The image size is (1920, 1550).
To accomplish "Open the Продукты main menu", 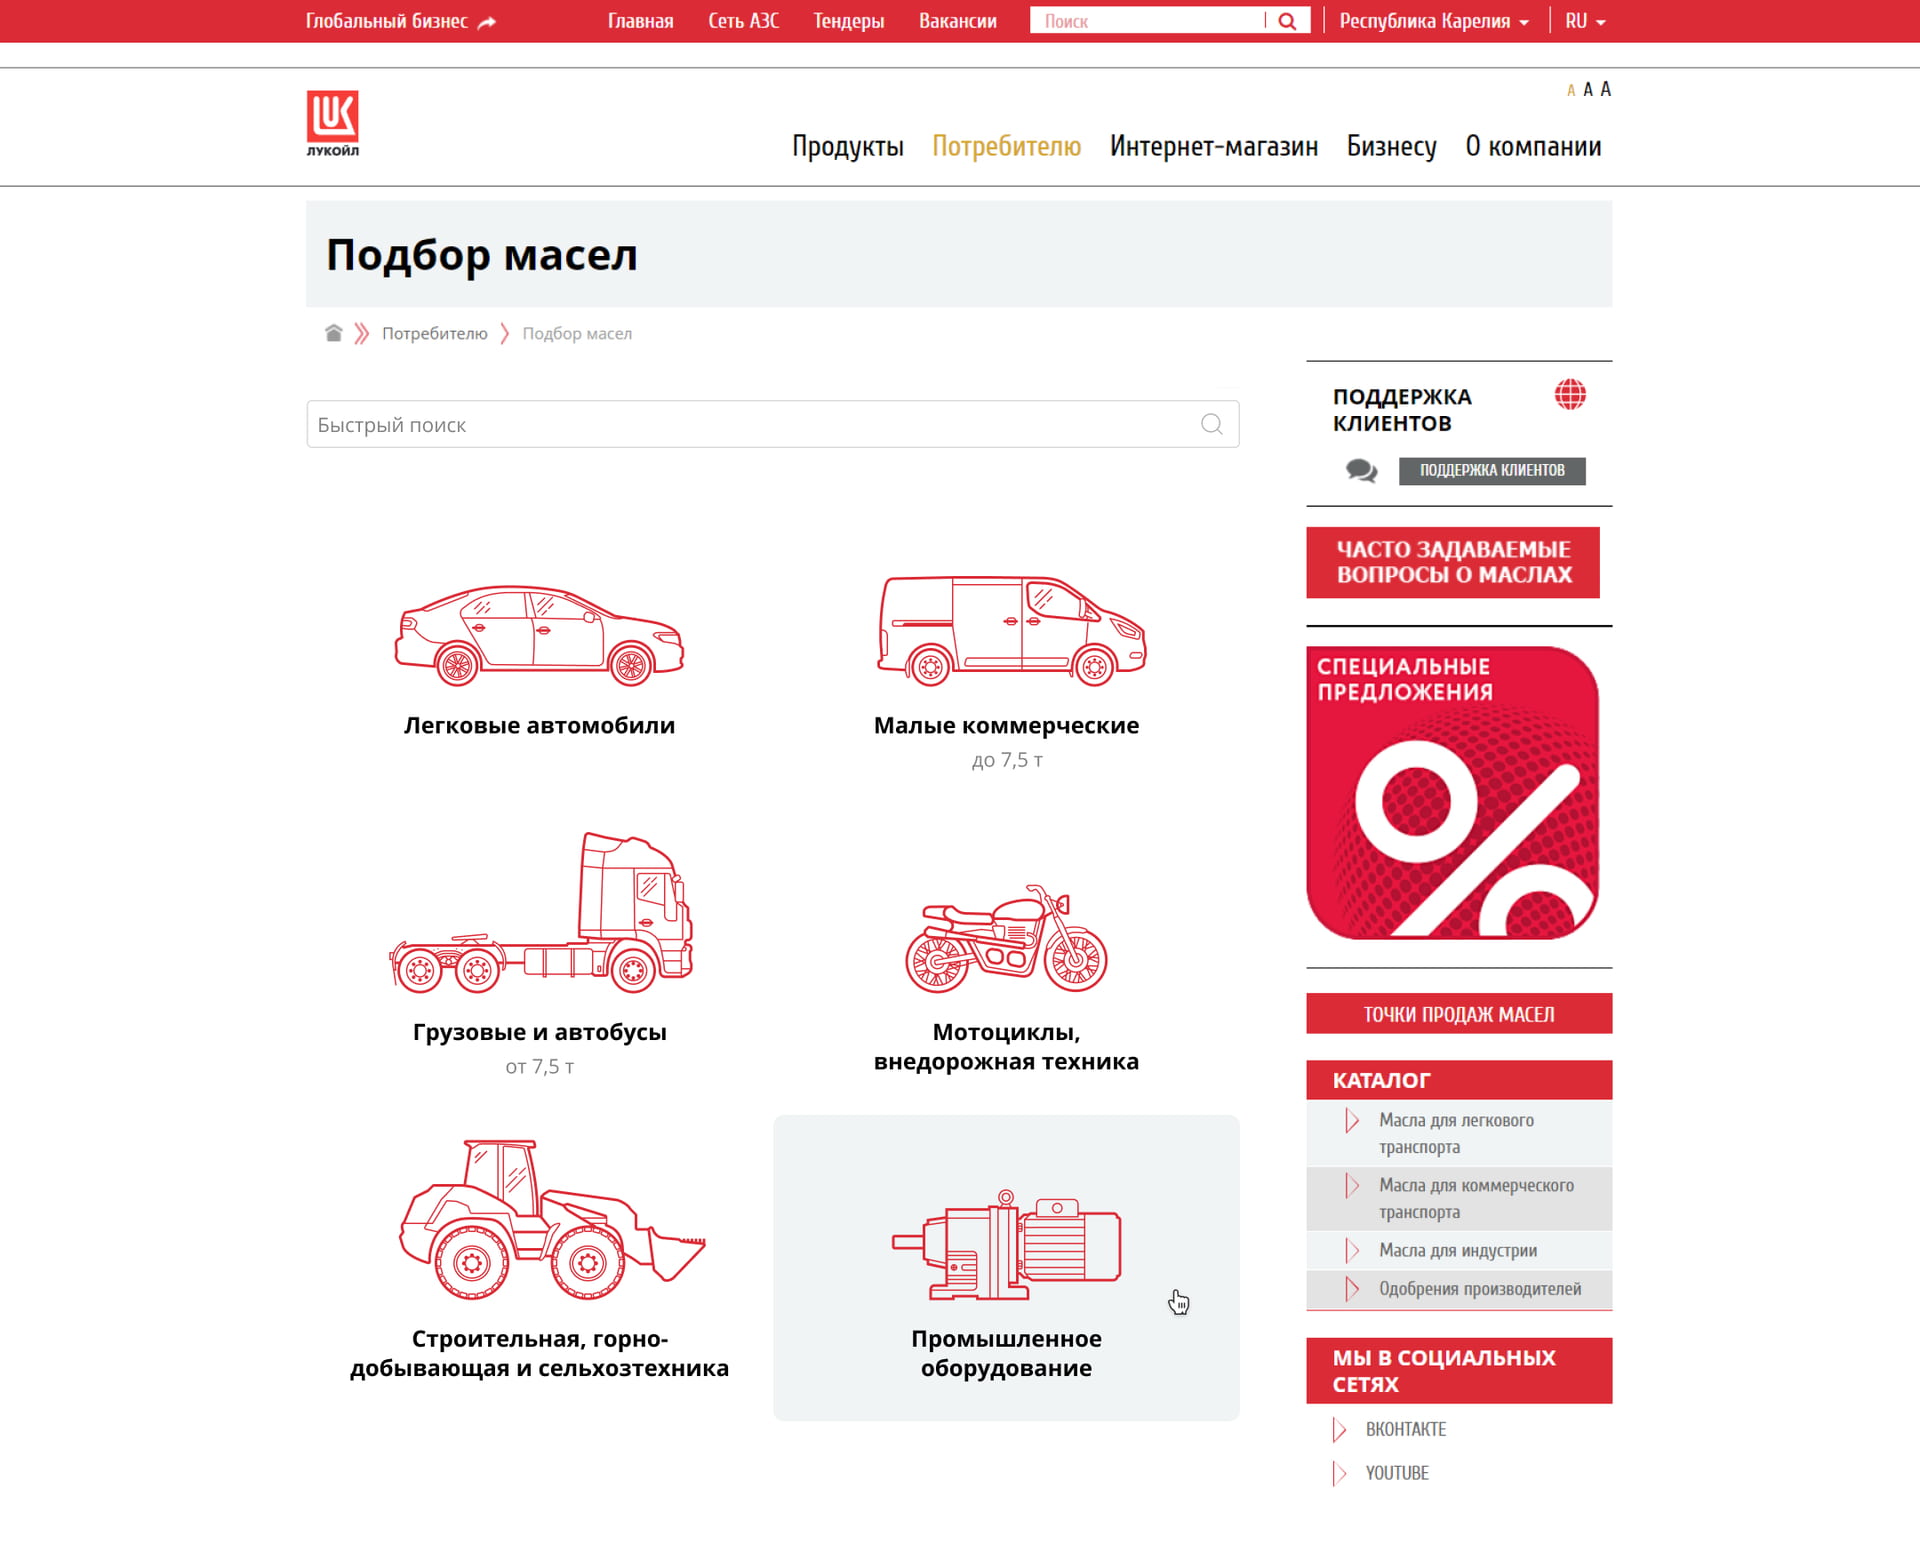I will (x=847, y=146).
